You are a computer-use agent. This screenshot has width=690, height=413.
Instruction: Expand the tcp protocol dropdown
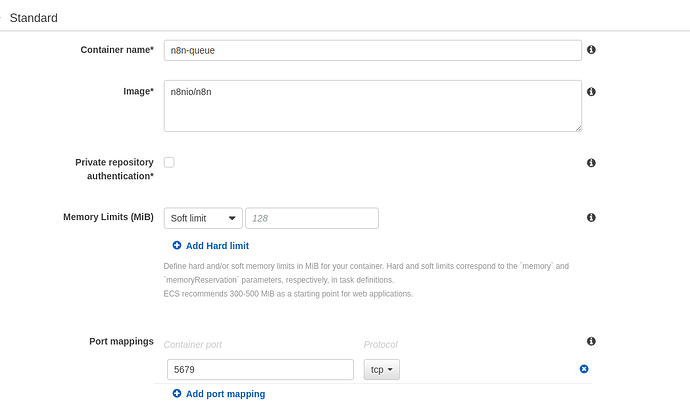[381, 370]
